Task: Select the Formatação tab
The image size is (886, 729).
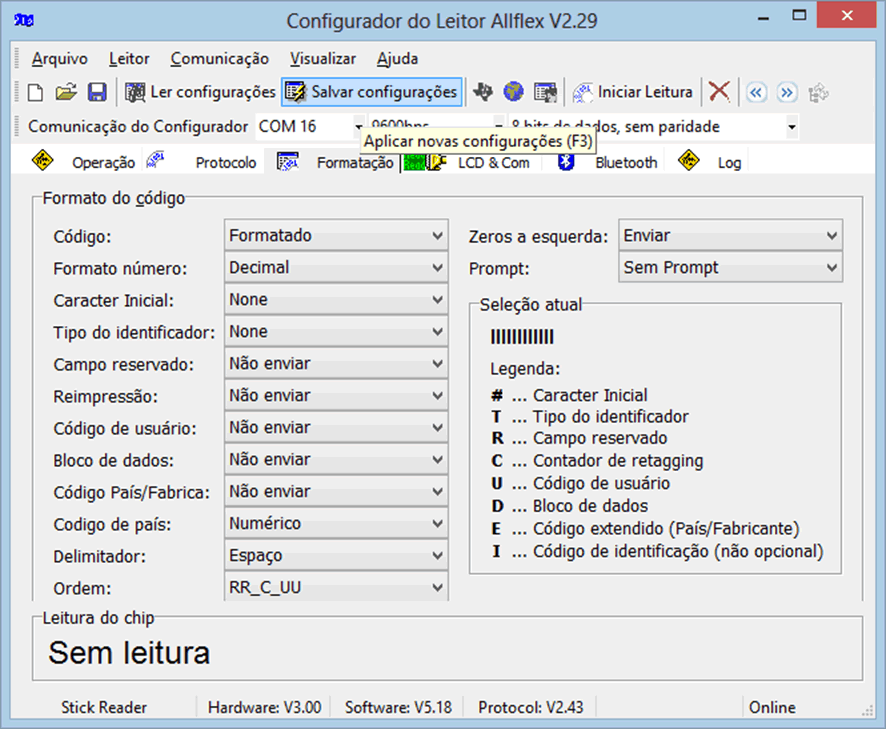Action: click(332, 162)
